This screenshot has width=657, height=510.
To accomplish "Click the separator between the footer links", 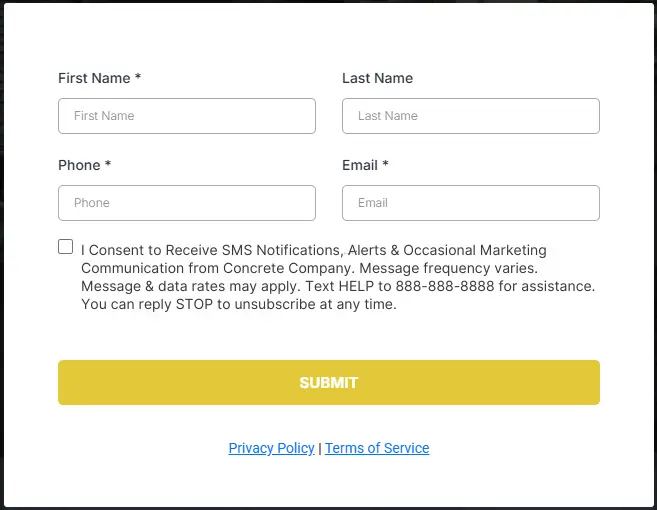I will 320,448.
